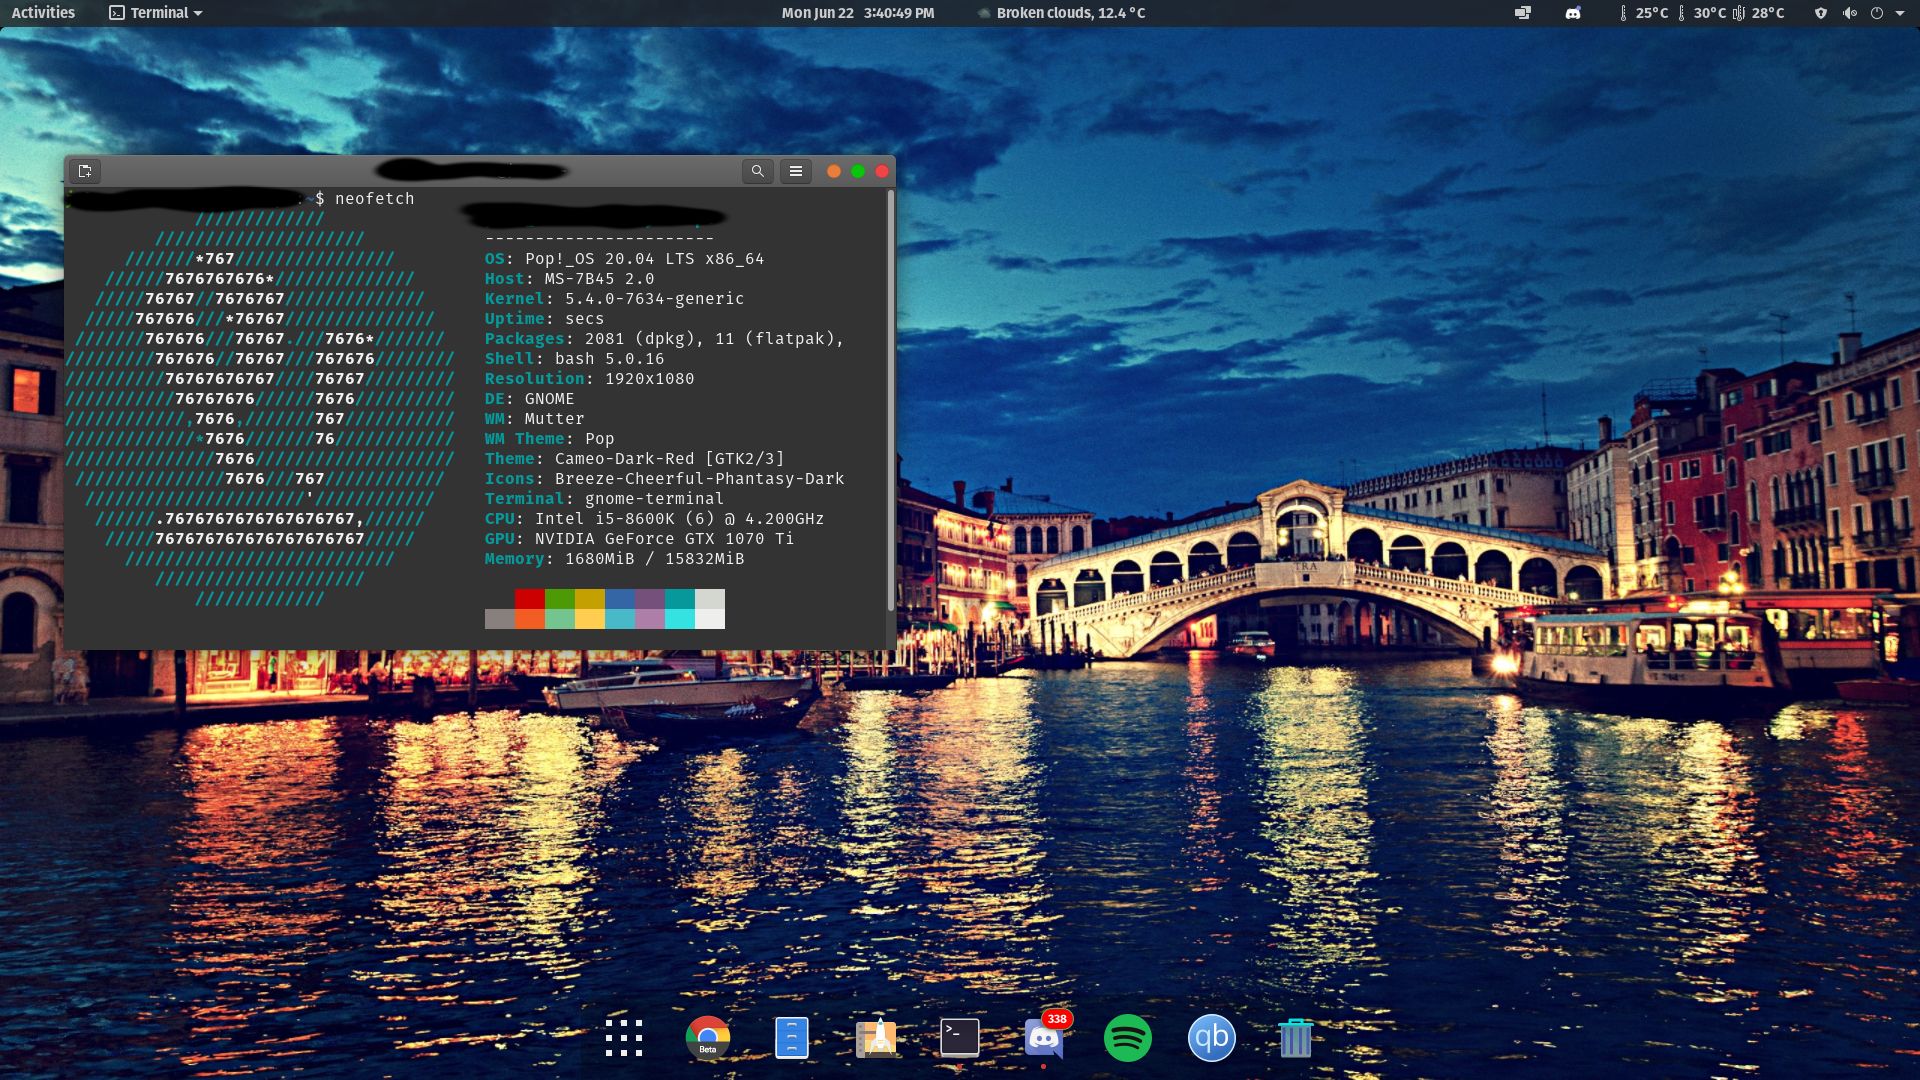The height and width of the screenshot is (1080, 1920).
Task: Click the screenshot tool icon near the weather
Action: tap(1523, 13)
